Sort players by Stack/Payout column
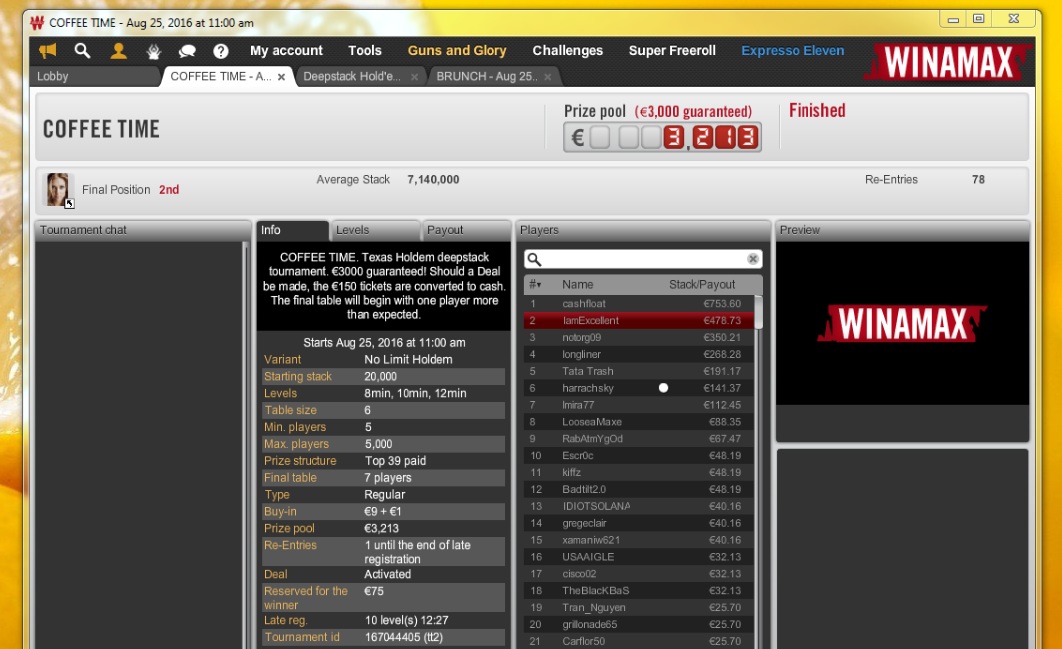1062x649 pixels. point(702,285)
